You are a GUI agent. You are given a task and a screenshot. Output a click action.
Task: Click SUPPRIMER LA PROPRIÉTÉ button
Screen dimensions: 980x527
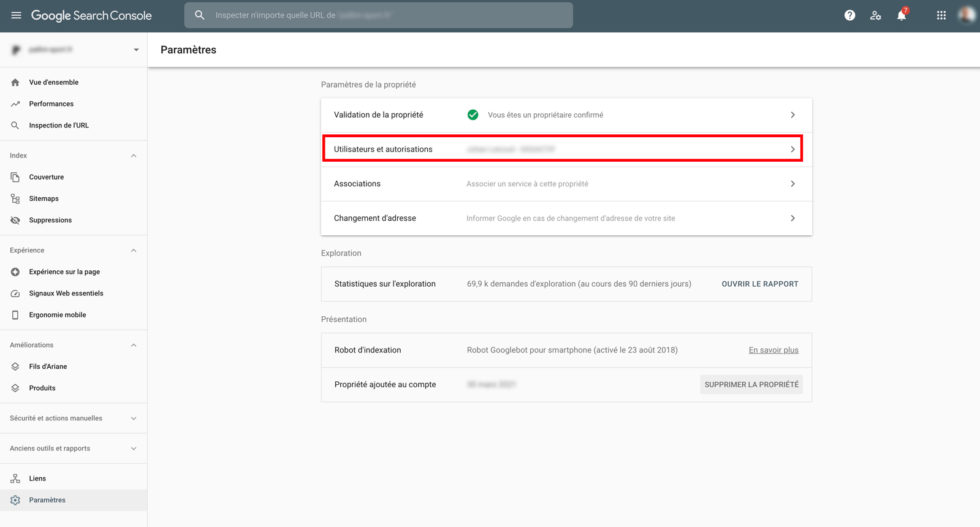click(751, 384)
